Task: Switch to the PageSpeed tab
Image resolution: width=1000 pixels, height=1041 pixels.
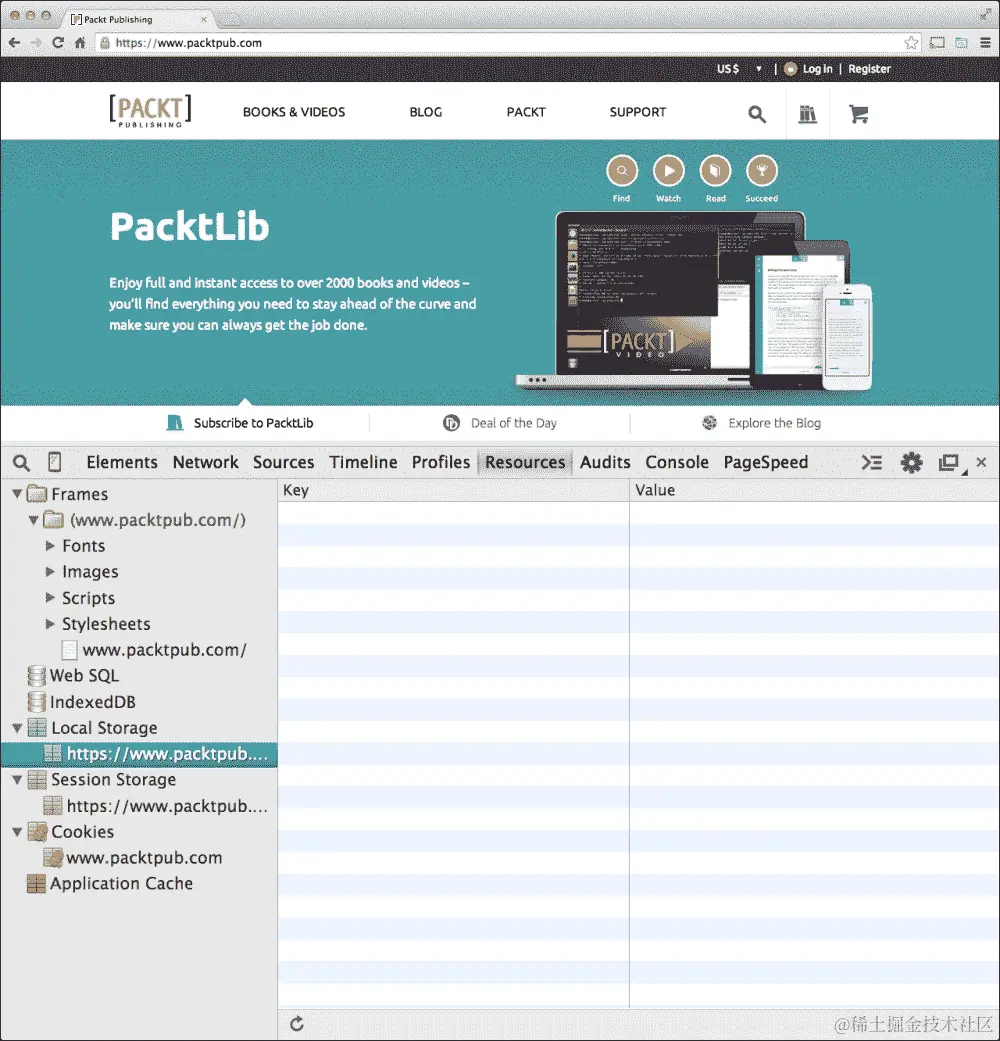Action: click(x=766, y=462)
